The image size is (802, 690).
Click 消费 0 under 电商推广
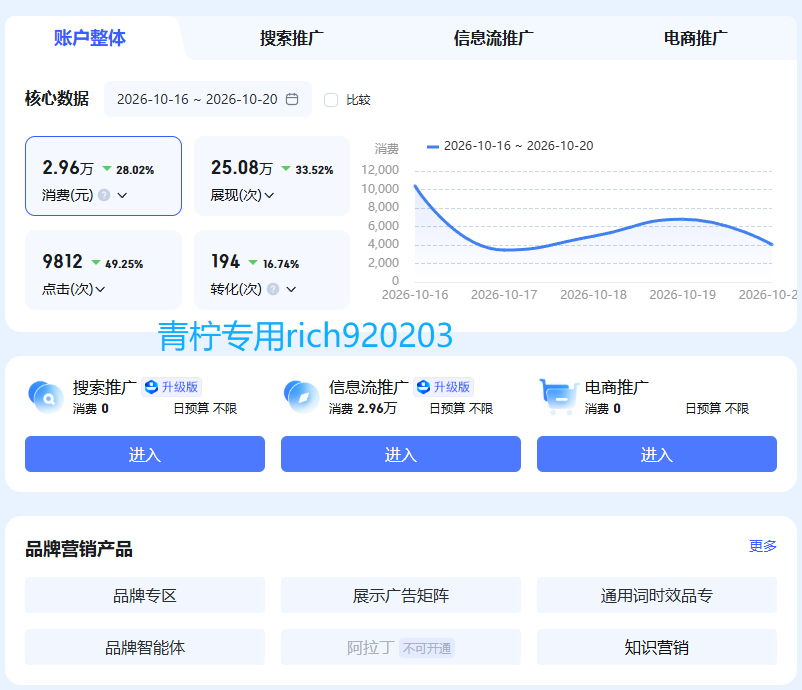pos(603,408)
